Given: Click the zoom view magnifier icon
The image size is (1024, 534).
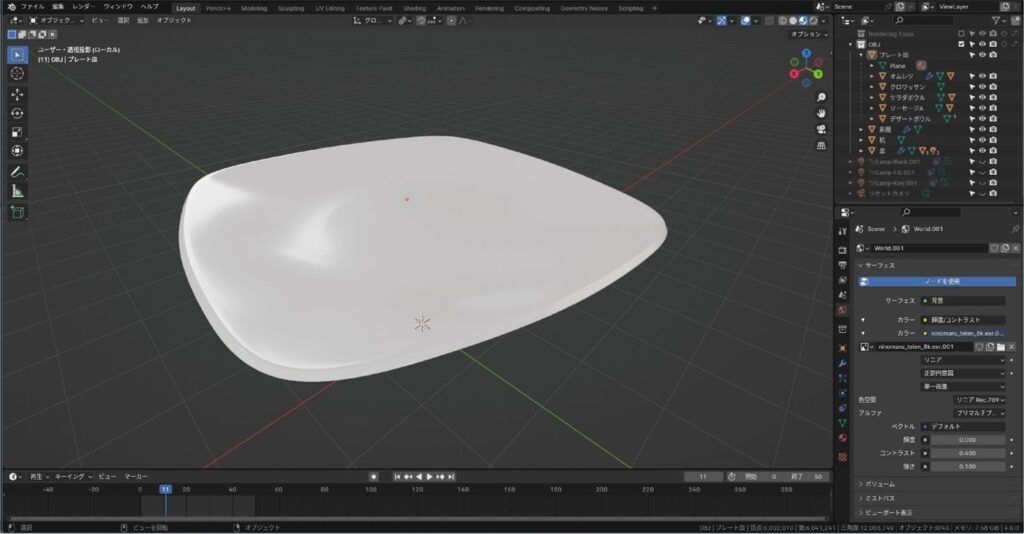Looking at the screenshot, I should click(x=821, y=97).
